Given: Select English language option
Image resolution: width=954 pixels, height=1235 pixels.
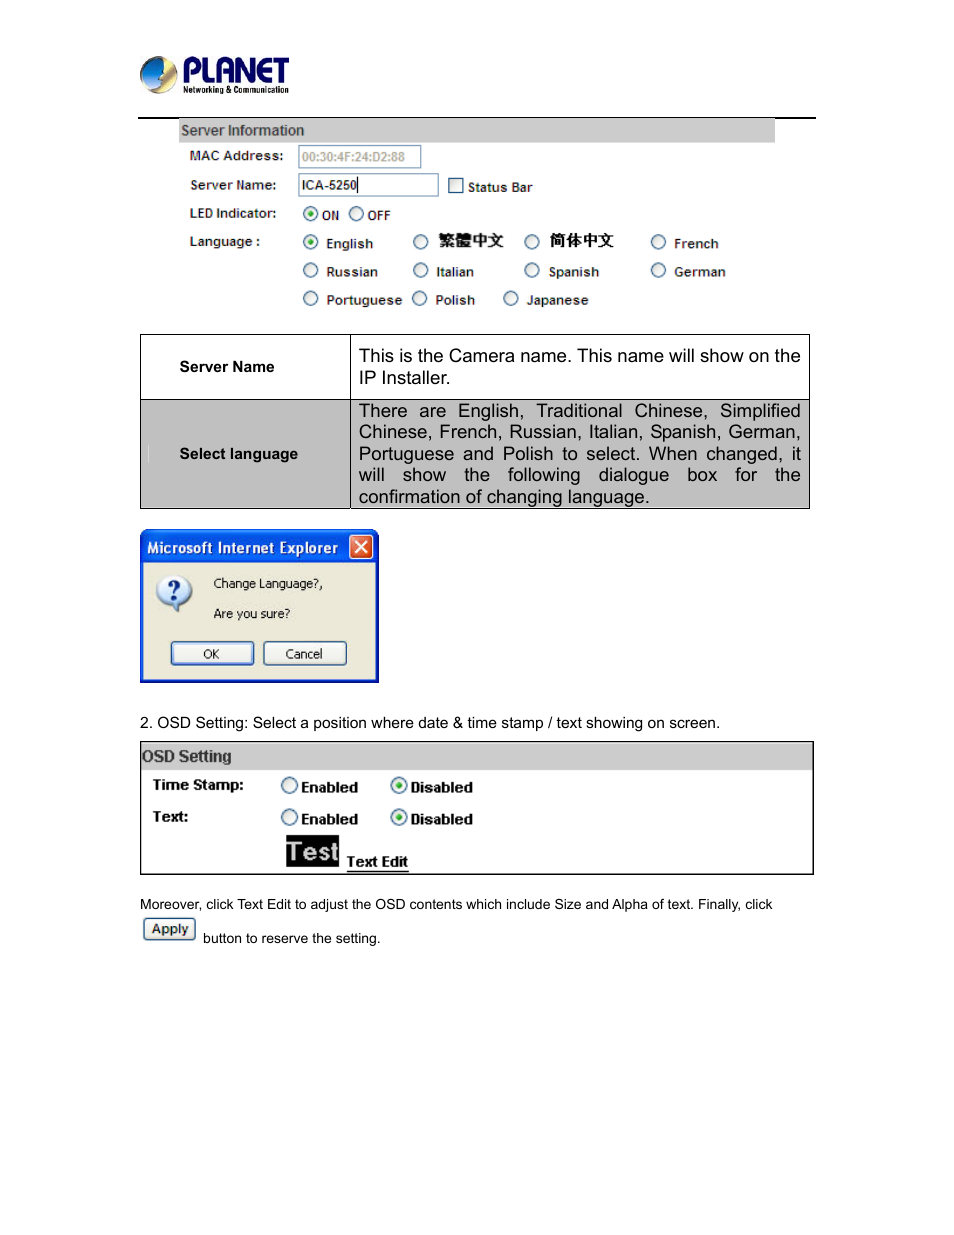Looking at the screenshot, I should pyautogui.click(x=311, y=242).
